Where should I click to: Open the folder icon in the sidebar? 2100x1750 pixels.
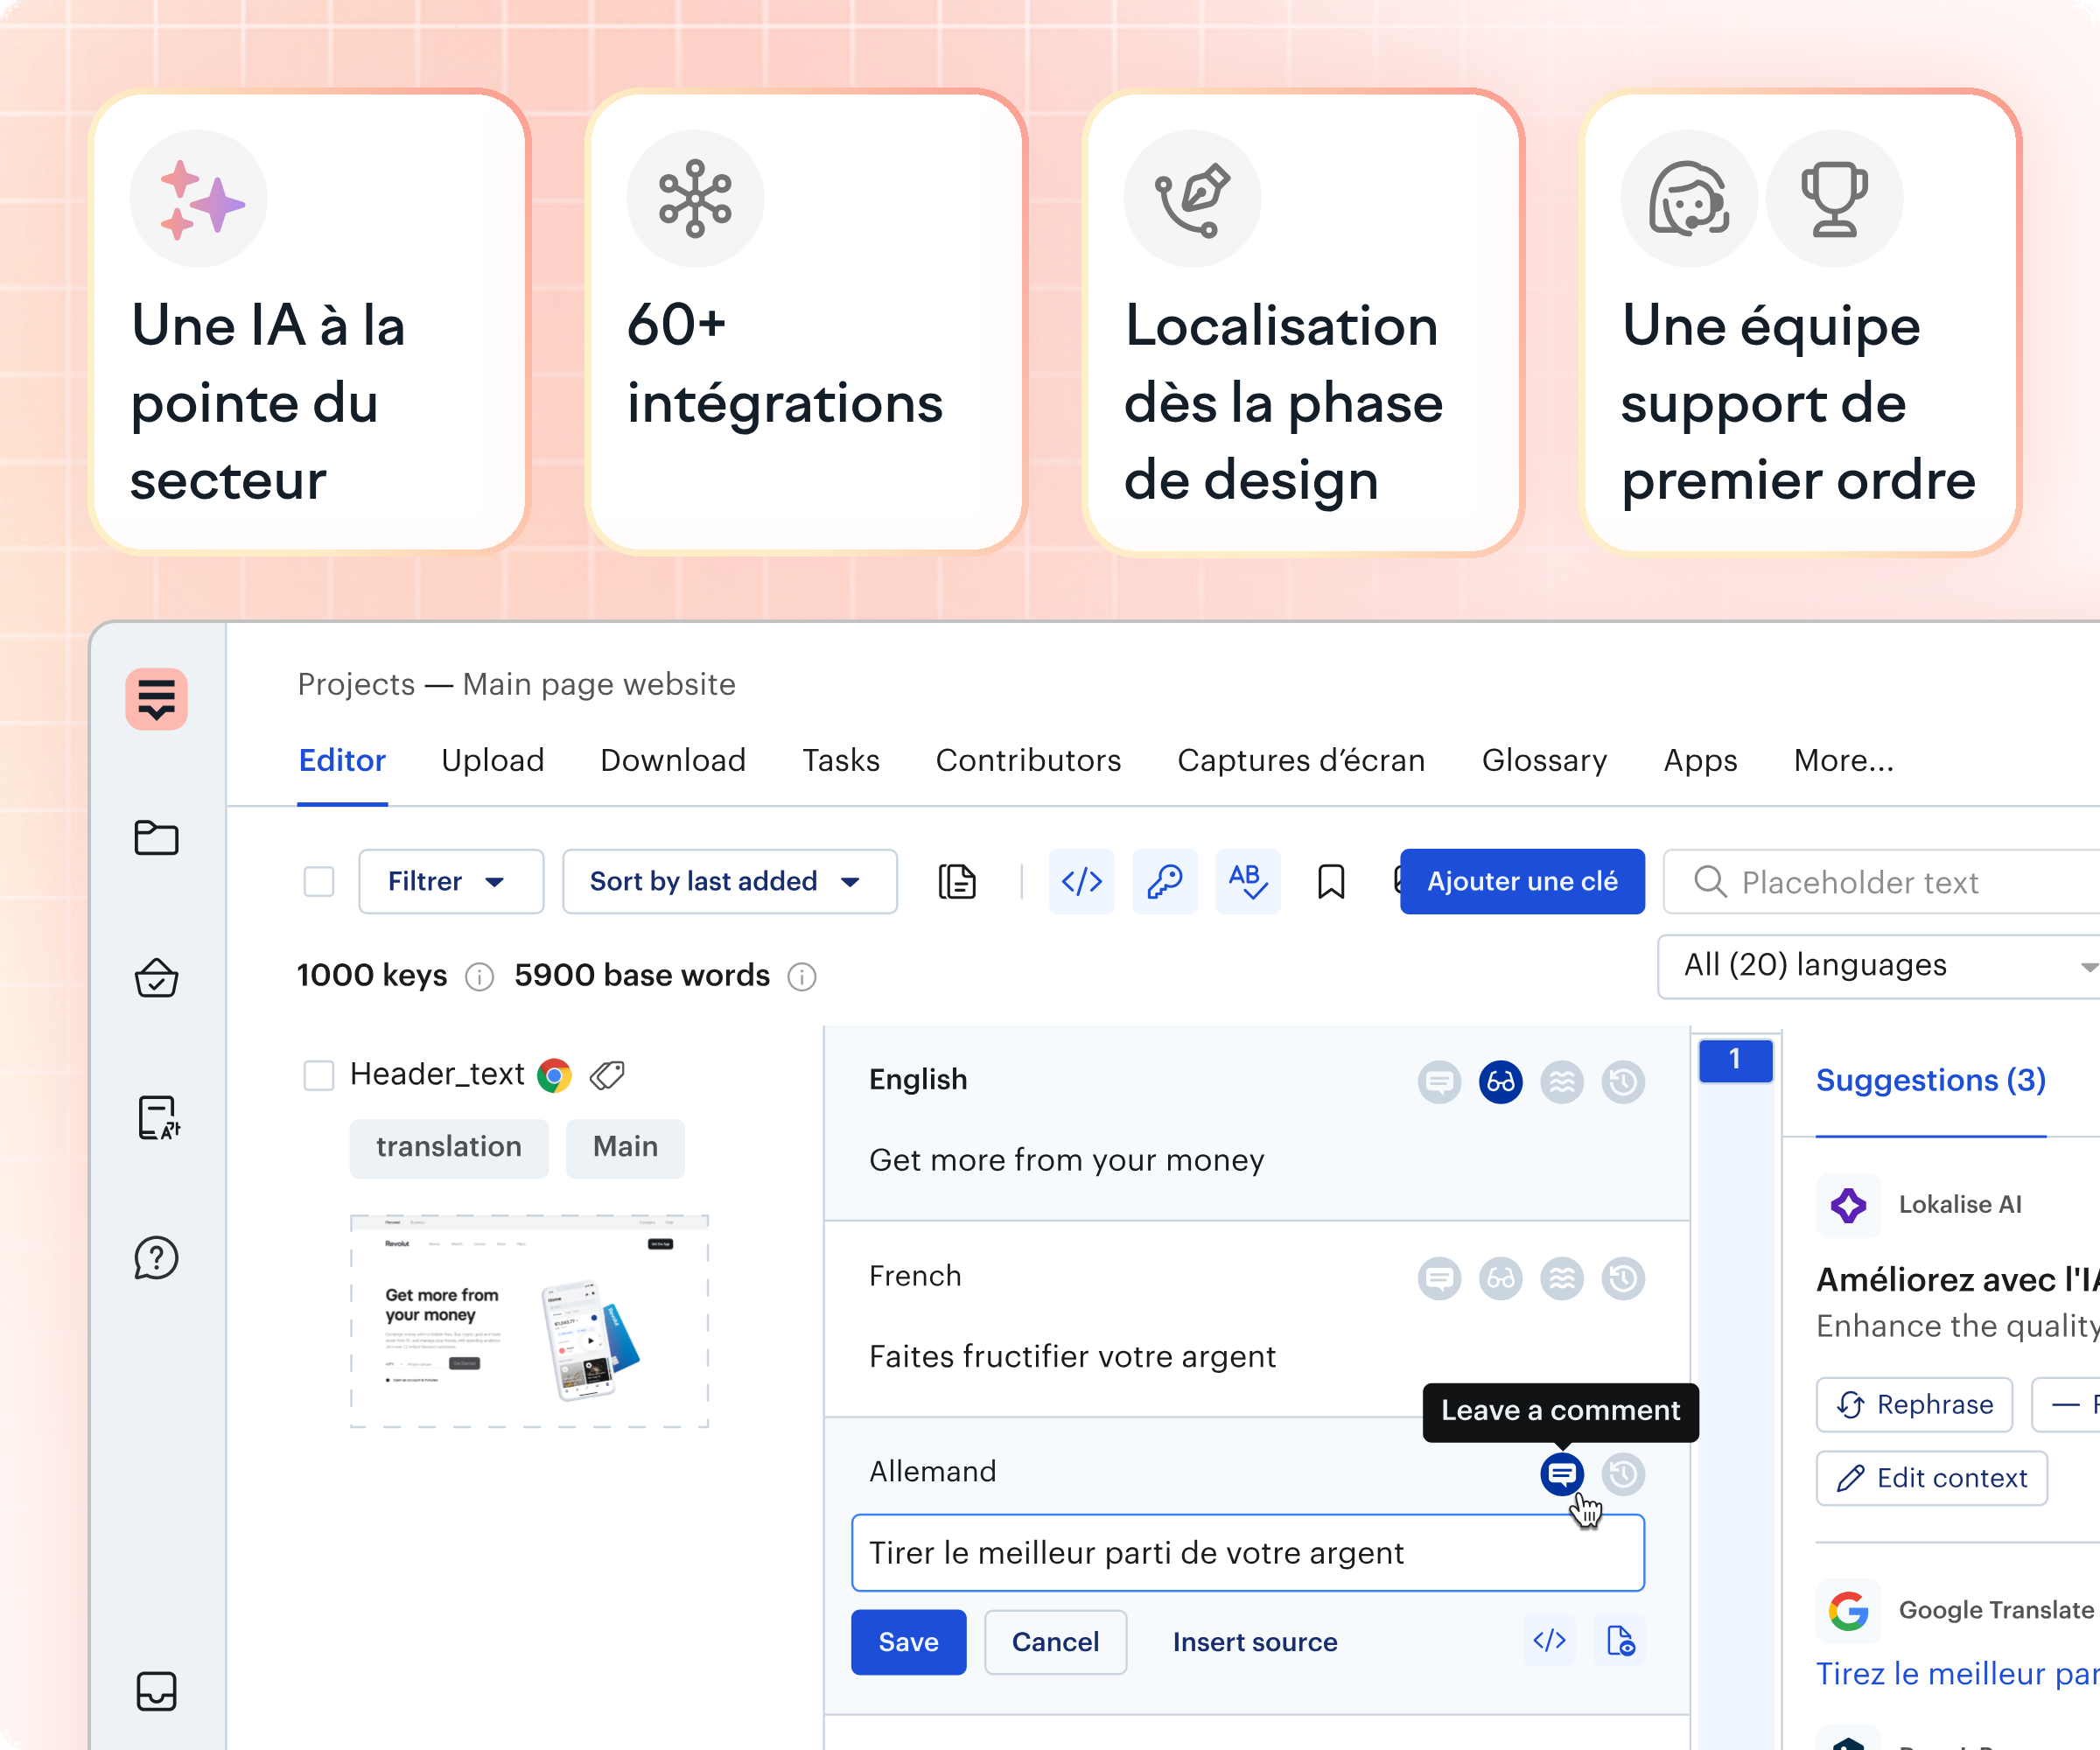(x=156, y=837)
